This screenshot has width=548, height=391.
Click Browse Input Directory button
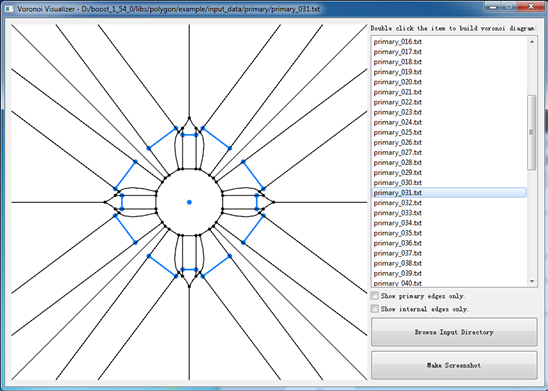tap(454, 332)
